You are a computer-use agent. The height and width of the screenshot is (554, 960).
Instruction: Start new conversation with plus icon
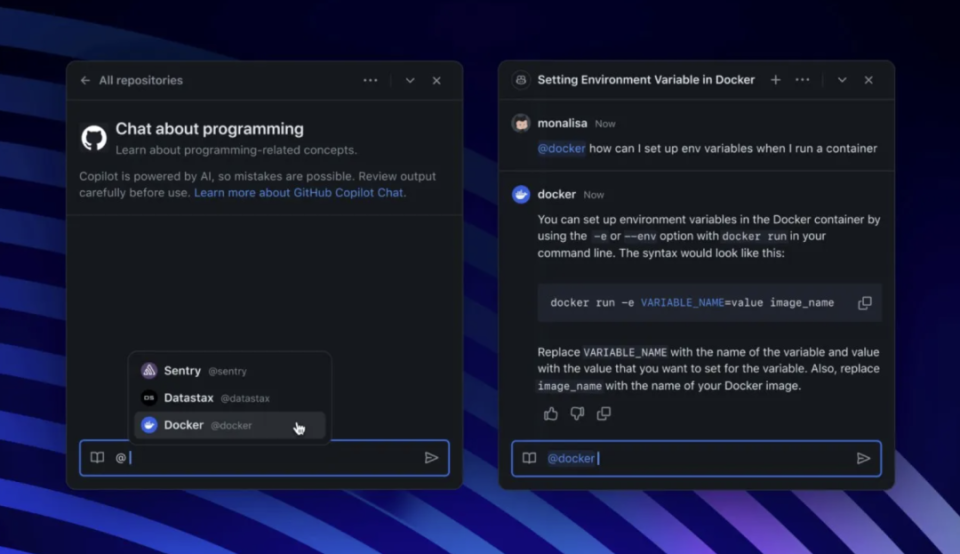pyautogui.click(x=775, y=80)
